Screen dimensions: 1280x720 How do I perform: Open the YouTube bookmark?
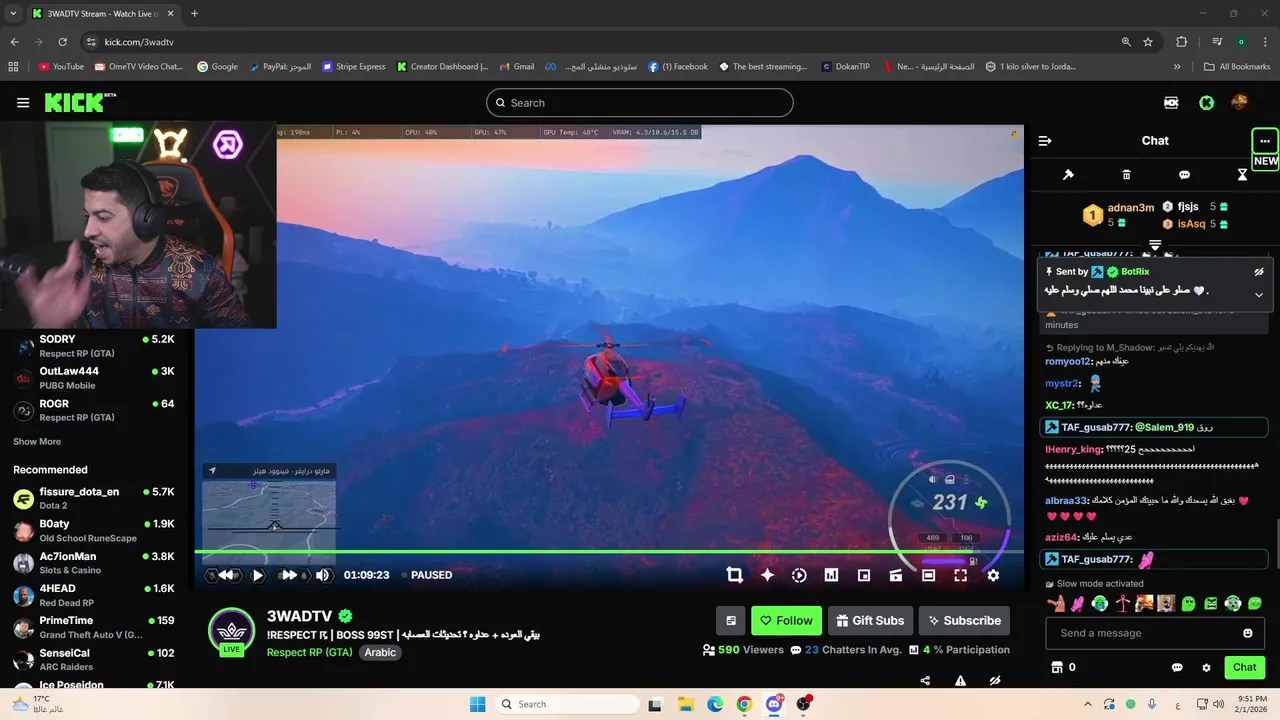61,67
